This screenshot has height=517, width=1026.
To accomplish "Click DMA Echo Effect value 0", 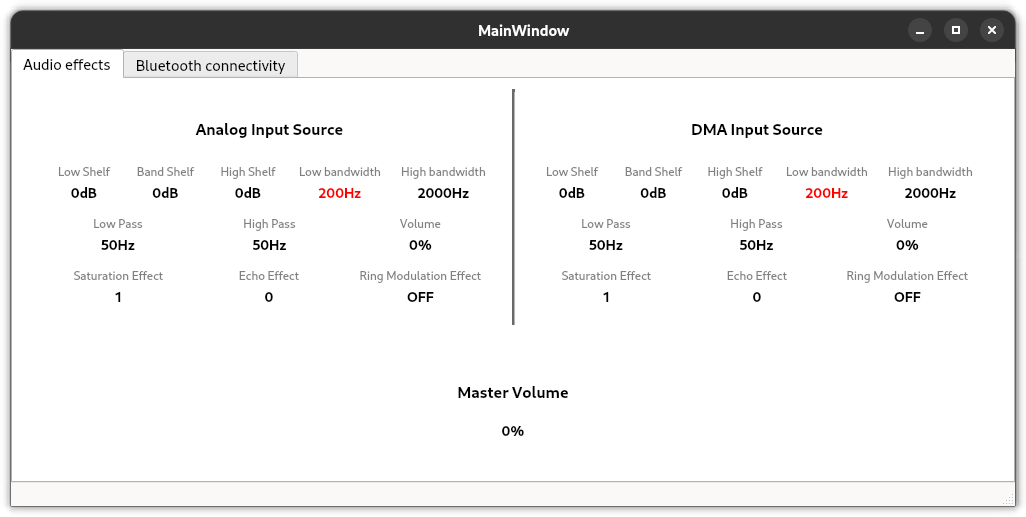I will point(757,297).
